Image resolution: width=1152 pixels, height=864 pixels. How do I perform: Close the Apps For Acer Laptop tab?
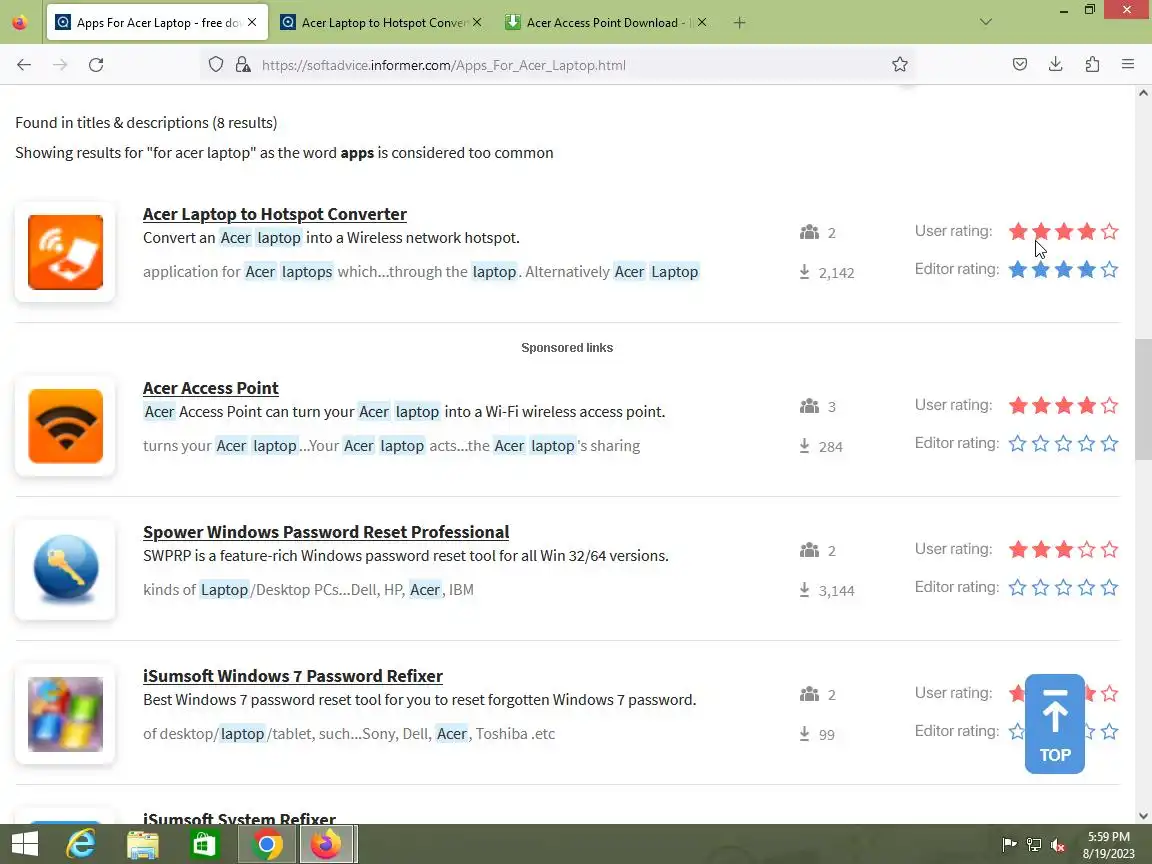252,23
